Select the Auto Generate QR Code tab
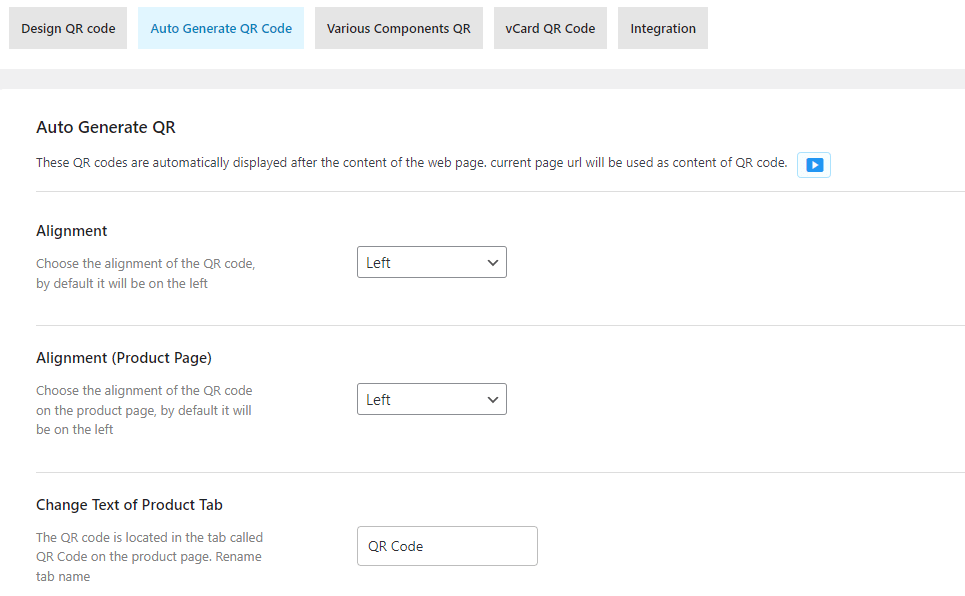The image size is (965, 596). coord(221,29)
